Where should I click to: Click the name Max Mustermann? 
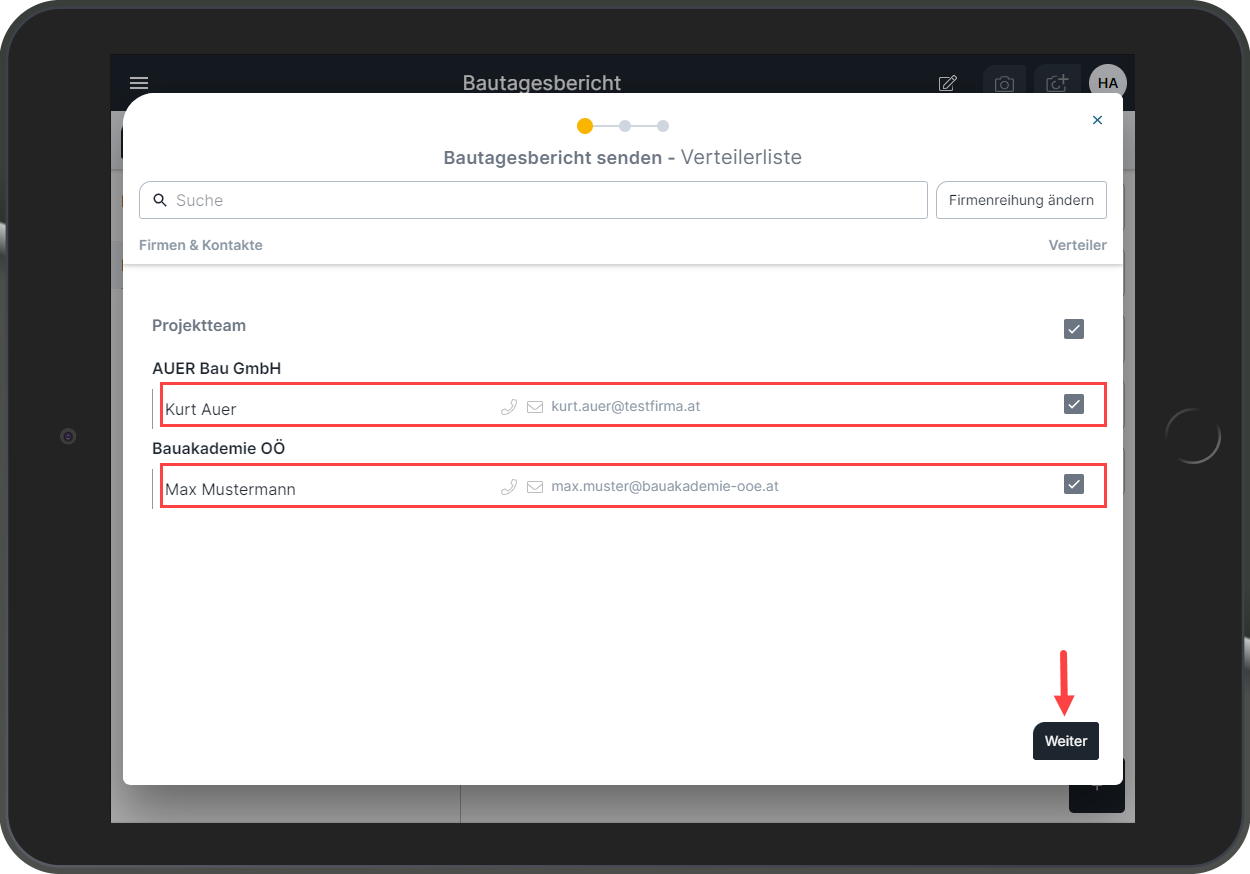[230, 489]
